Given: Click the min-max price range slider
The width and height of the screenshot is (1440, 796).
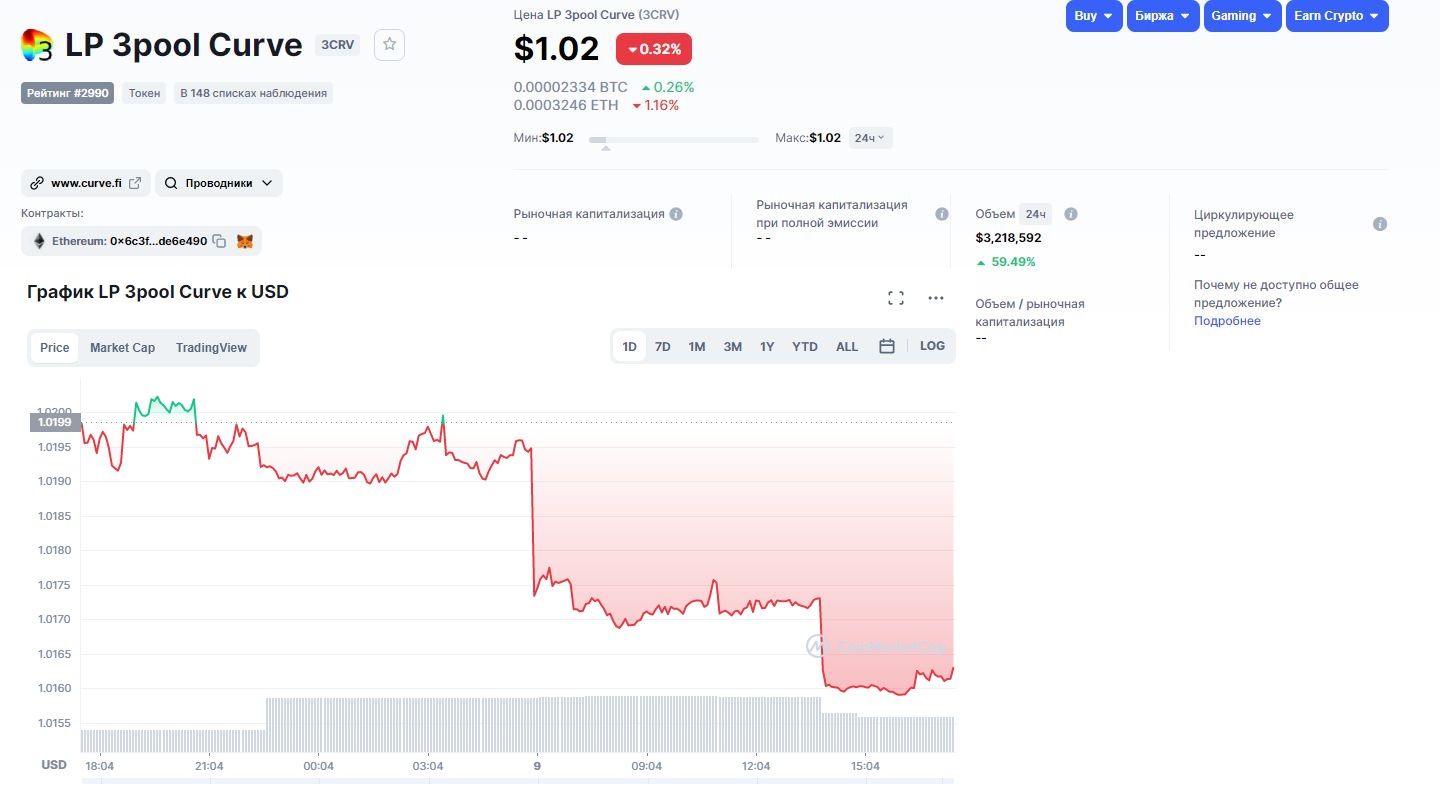Looking at the screenshot, I should 673,140.
